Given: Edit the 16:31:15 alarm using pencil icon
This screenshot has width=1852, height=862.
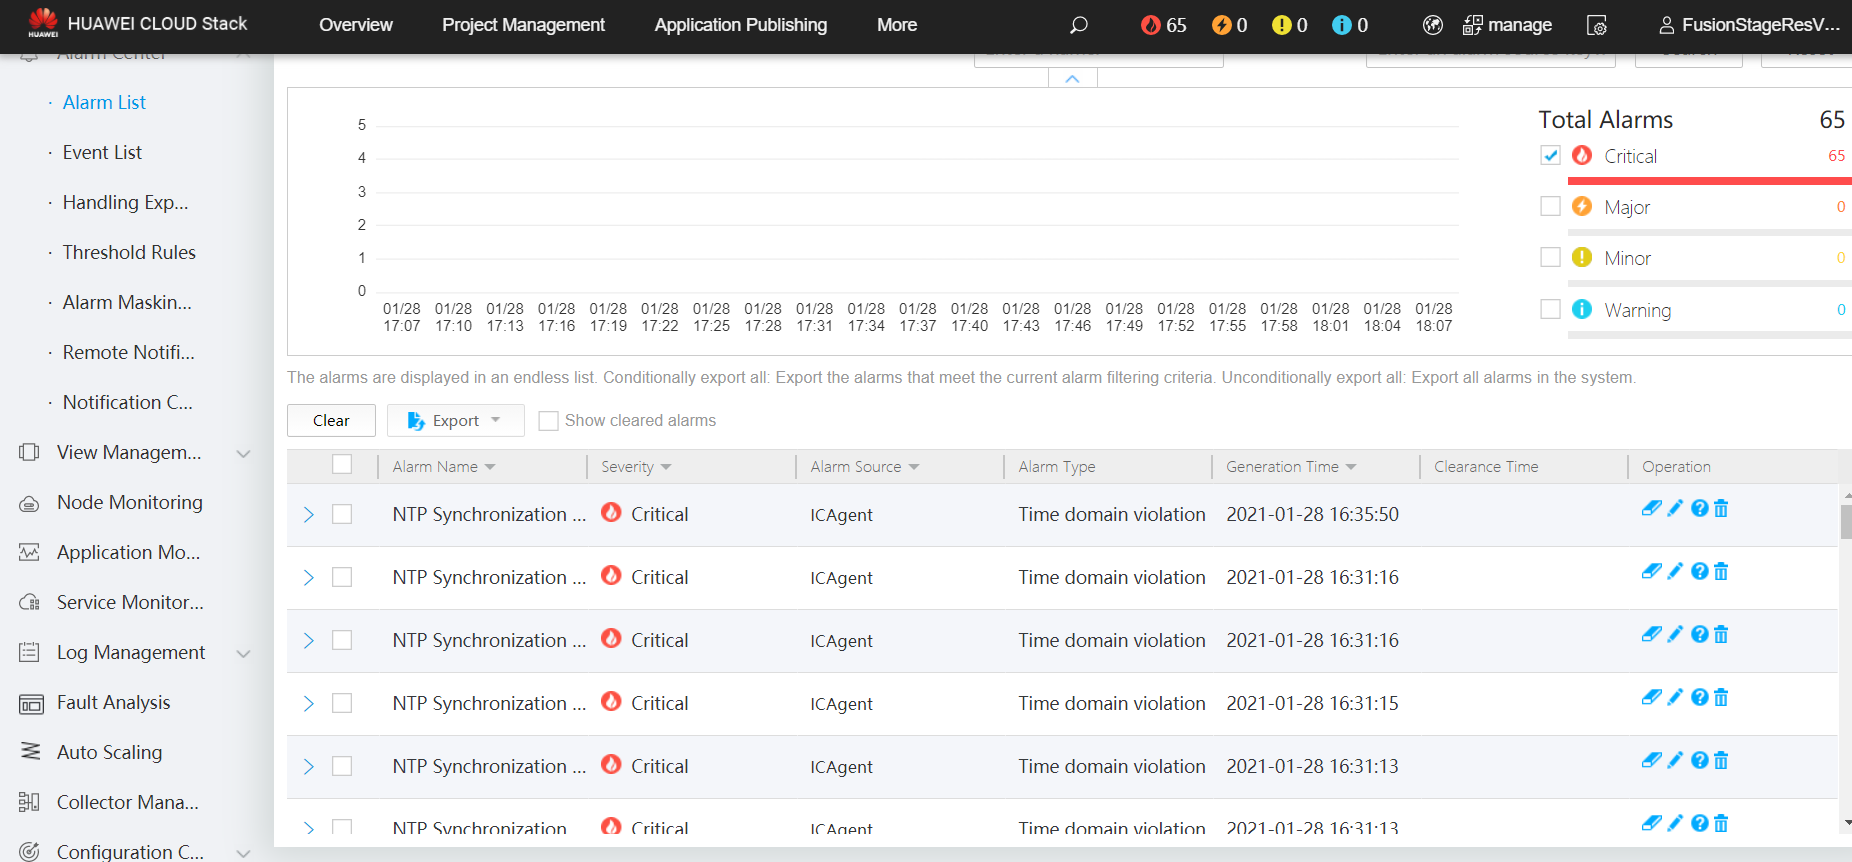Looking at the screenshot, I should pyautogui.click(x=1675, y=697).
